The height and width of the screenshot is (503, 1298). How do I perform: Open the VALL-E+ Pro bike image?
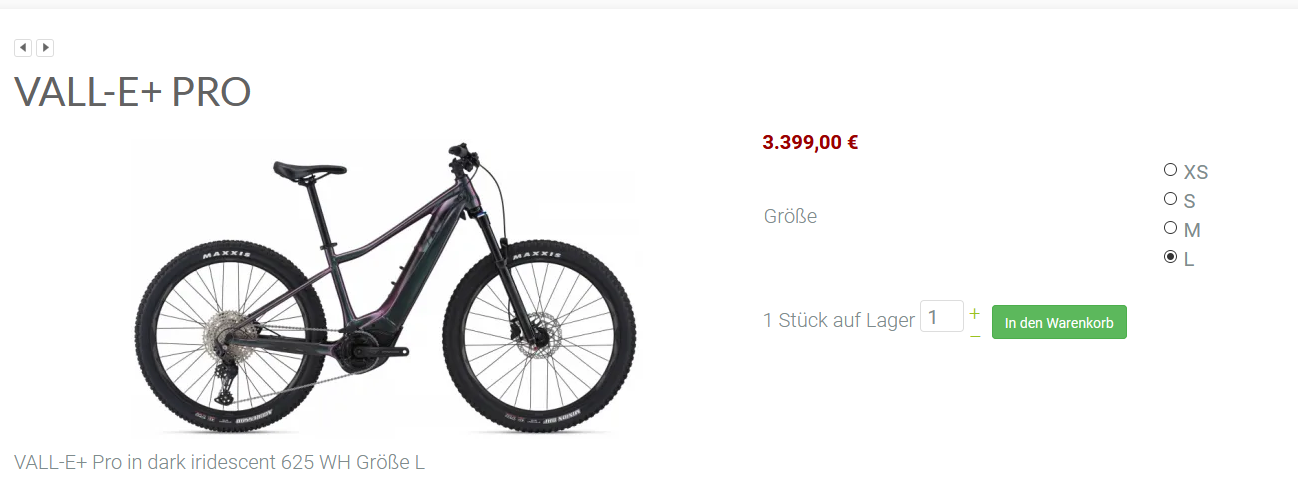[386, 288]
